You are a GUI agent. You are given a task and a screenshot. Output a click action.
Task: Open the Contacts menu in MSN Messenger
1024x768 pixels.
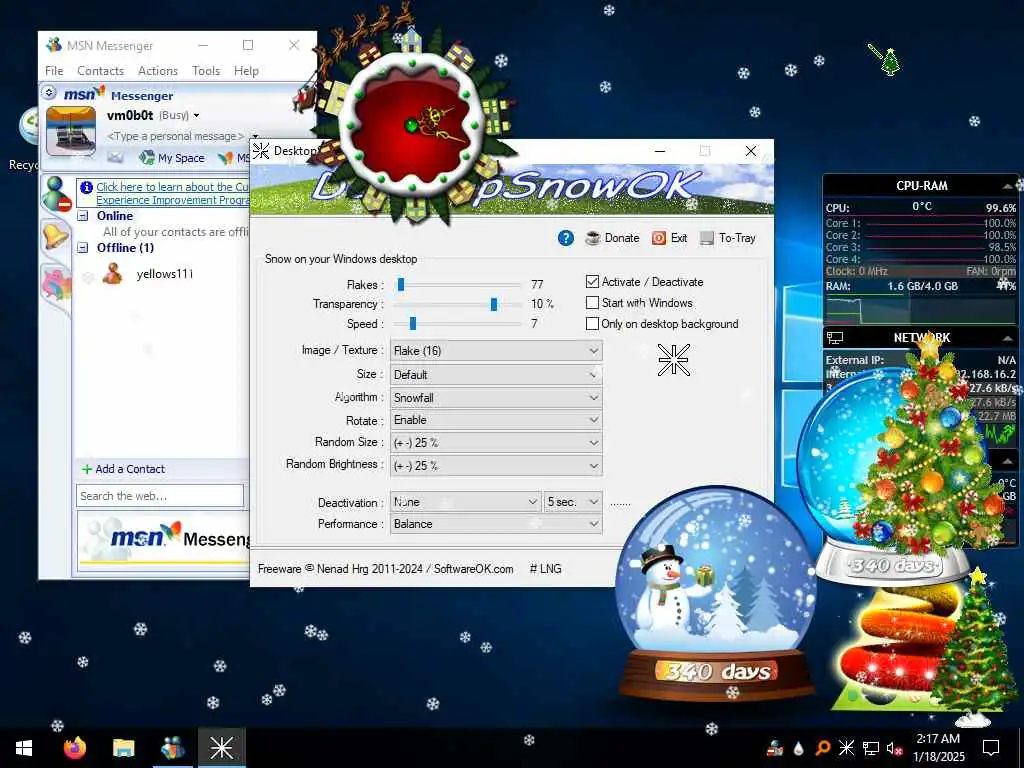click(x=101, y=71)
